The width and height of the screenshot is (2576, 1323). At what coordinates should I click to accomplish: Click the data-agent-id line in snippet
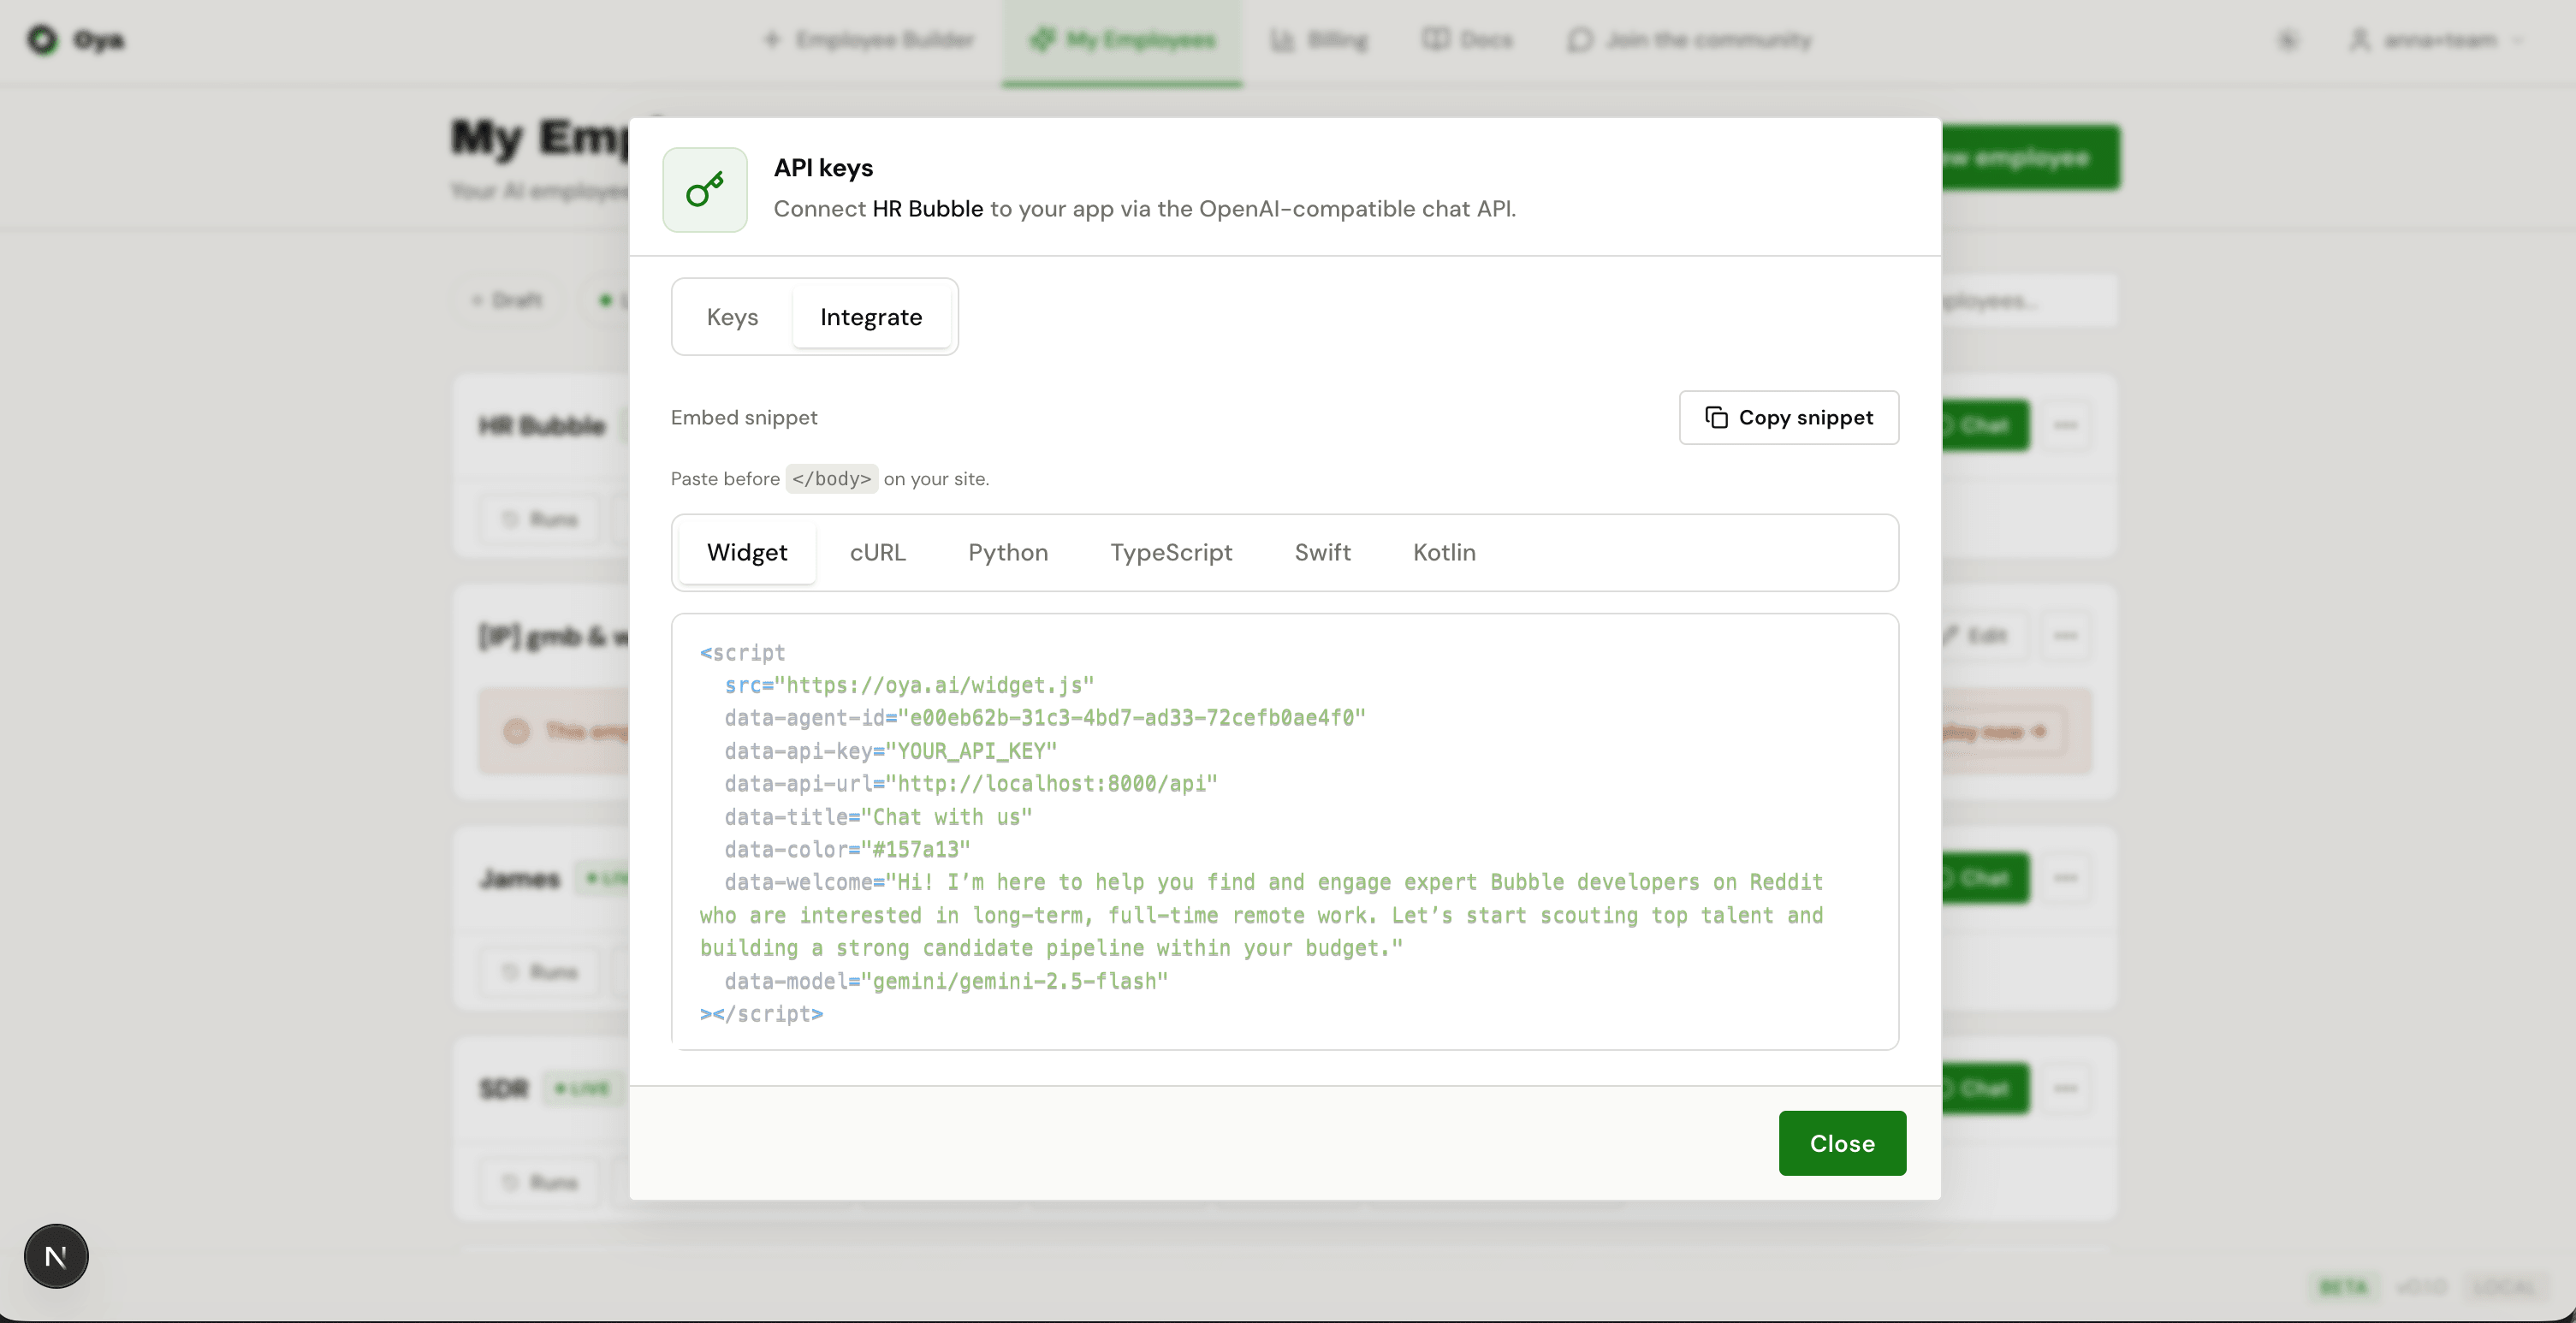click(x=1045, y=718)
